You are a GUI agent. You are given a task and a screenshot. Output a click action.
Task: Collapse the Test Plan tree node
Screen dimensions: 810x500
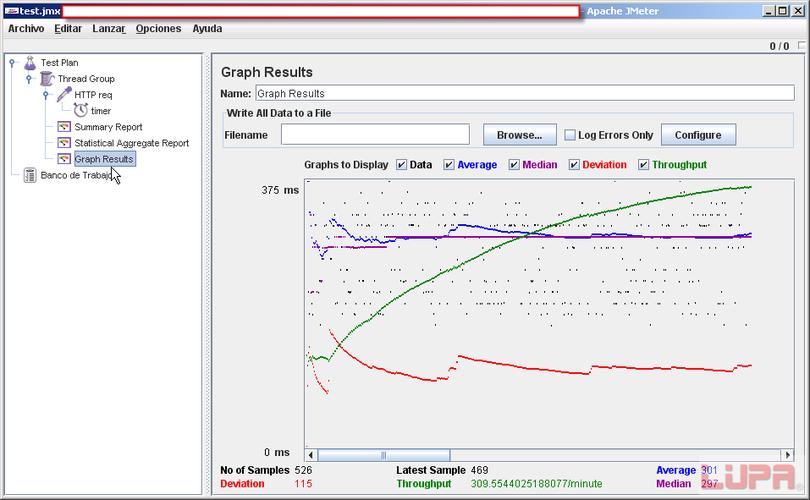point(12,63)
